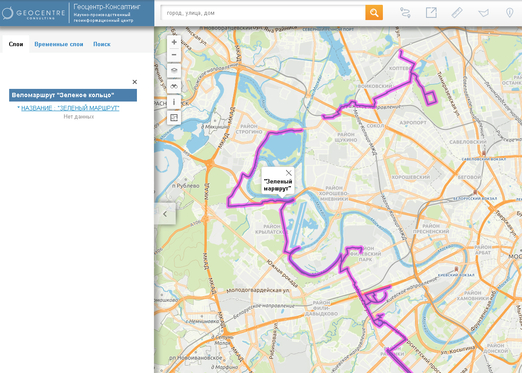
Task: Click the envelope feedback icon
Action: click(483, 13)
